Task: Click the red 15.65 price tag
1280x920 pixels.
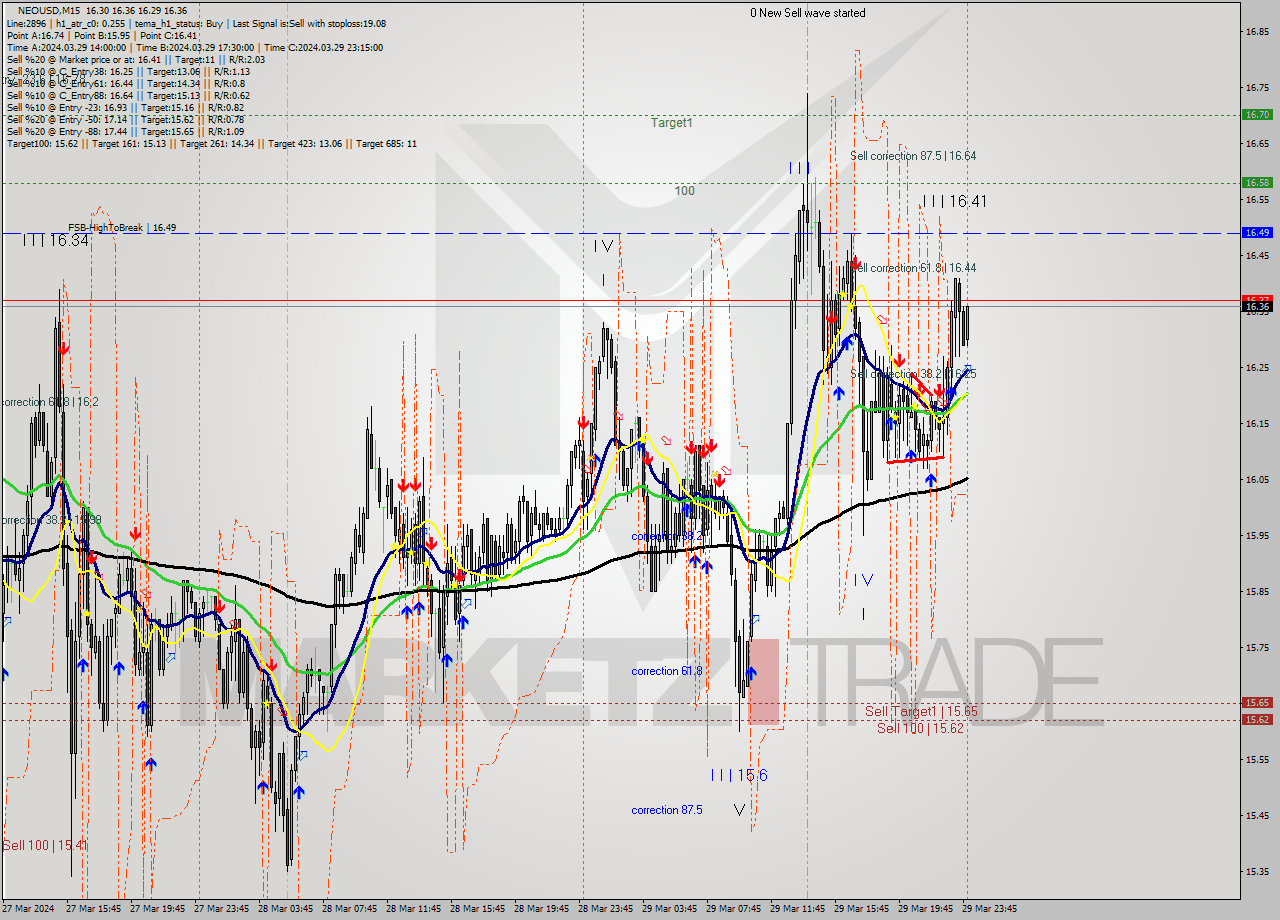Action: click(1257, 703)
